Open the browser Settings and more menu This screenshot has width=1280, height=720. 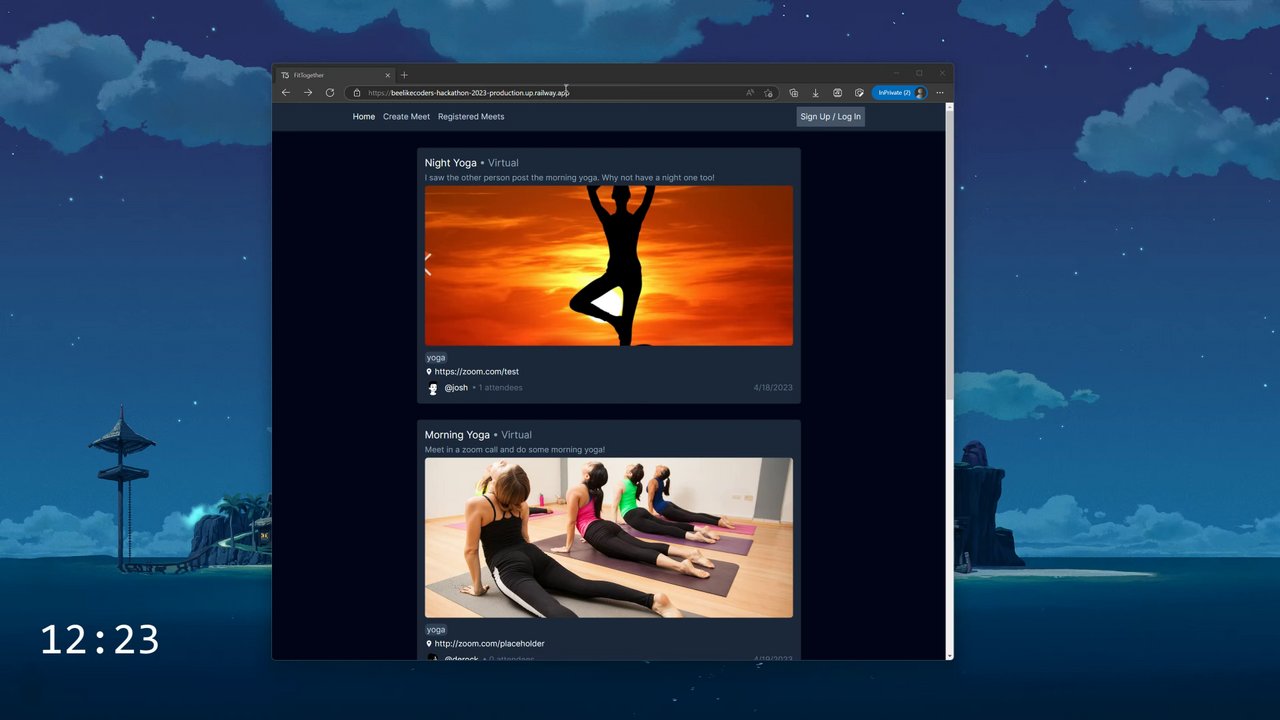click(940, 93)
